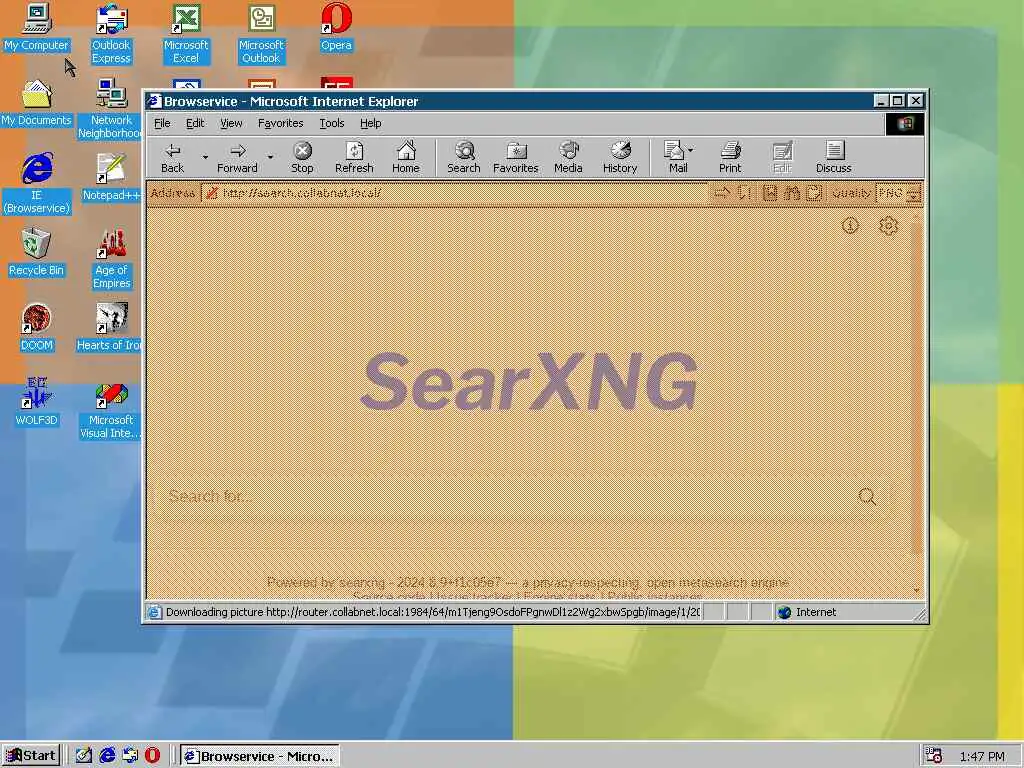The height and width of the screenshot is (768, 1024).
Task: Select the Hearts of Iron desktop icon
Action: click(110, 328)
